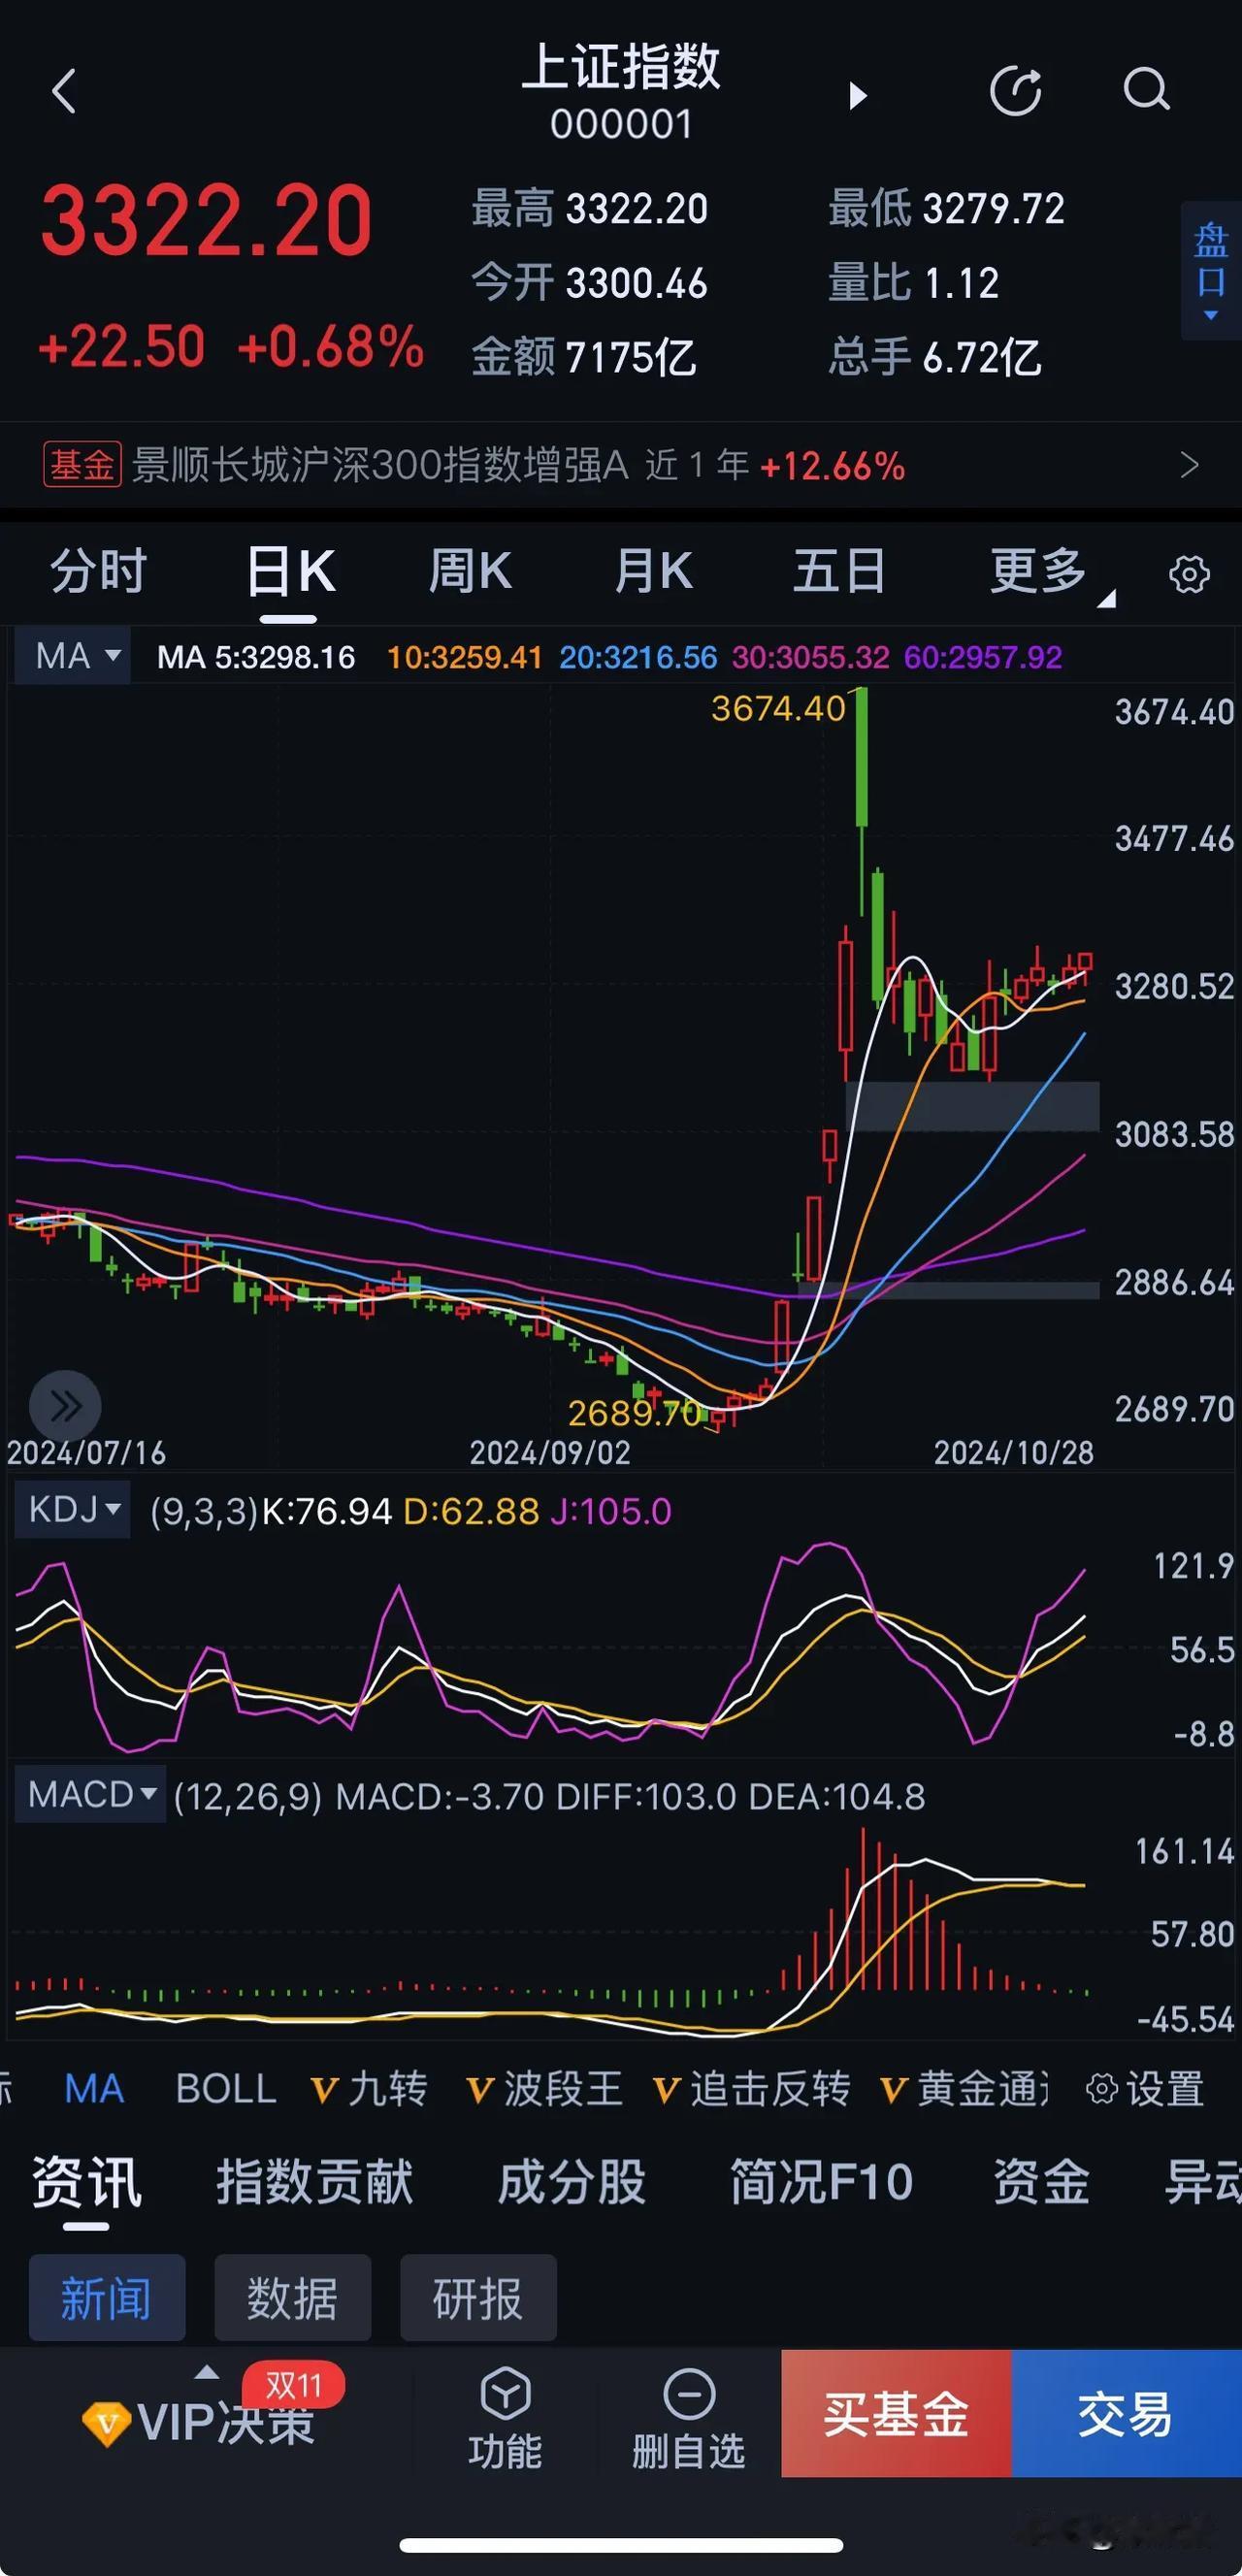Open the KDJ indicator dropdown
This screenshot has width=1242, height=2576.
pos(72,1509)
